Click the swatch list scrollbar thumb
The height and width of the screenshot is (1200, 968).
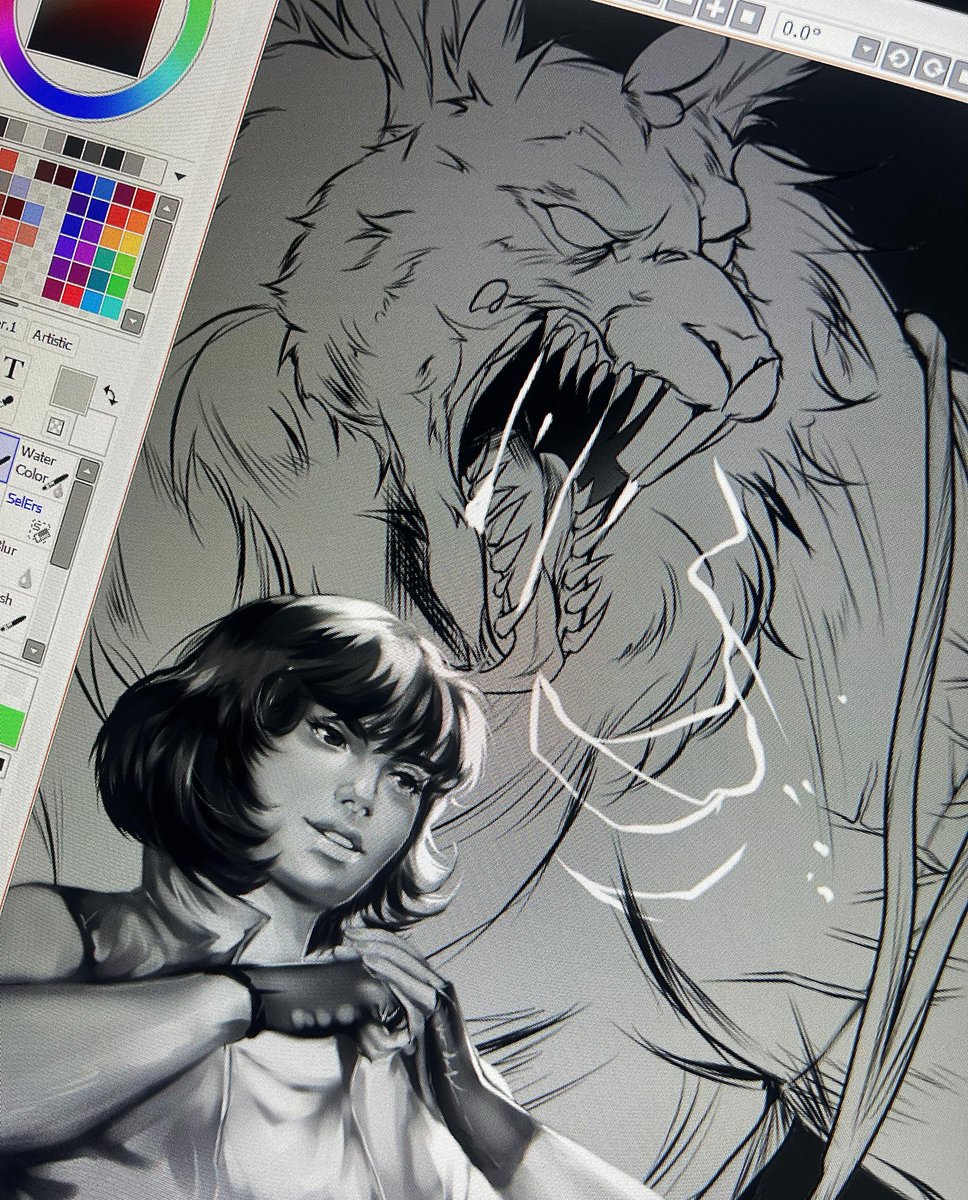[155, 256]
